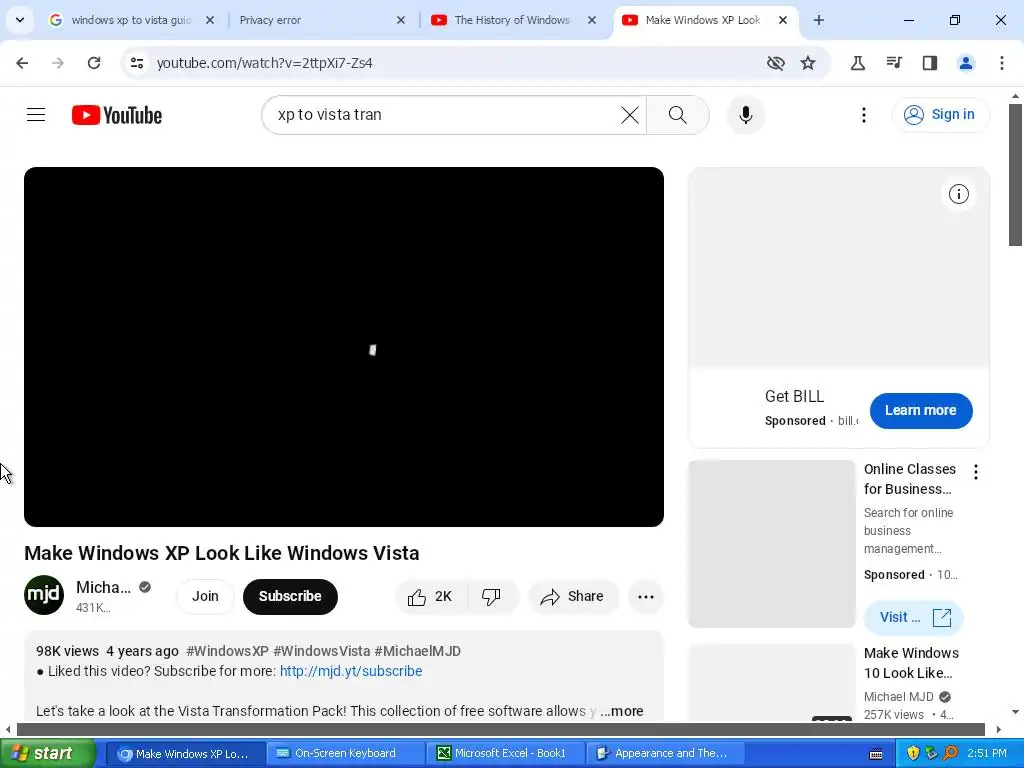The image size is (1024, 768).
Task: Open the #WindowsXP hashtag
Action: click(x=227, y=651)
